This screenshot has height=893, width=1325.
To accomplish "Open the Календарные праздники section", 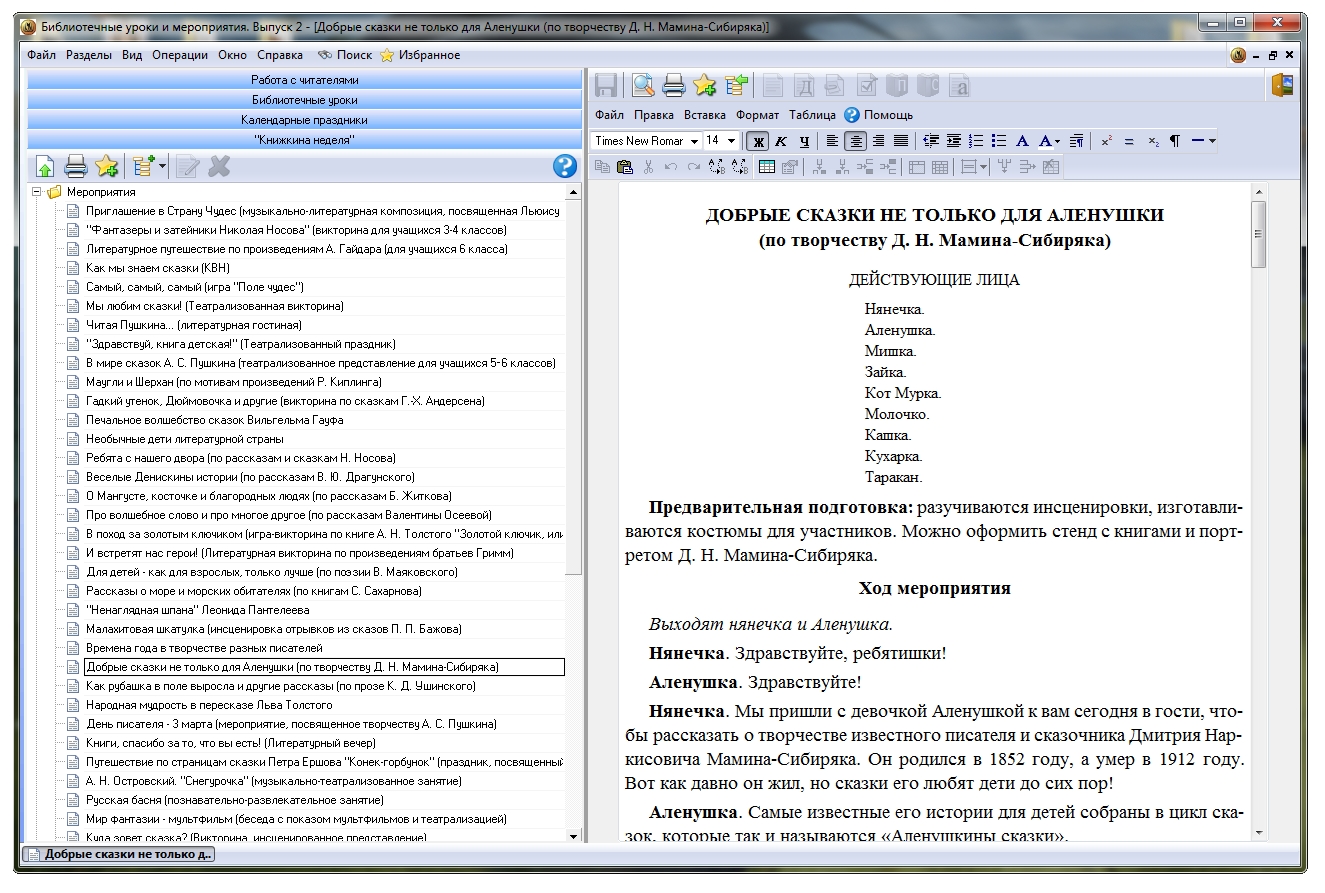I will (x=304, y=119).
